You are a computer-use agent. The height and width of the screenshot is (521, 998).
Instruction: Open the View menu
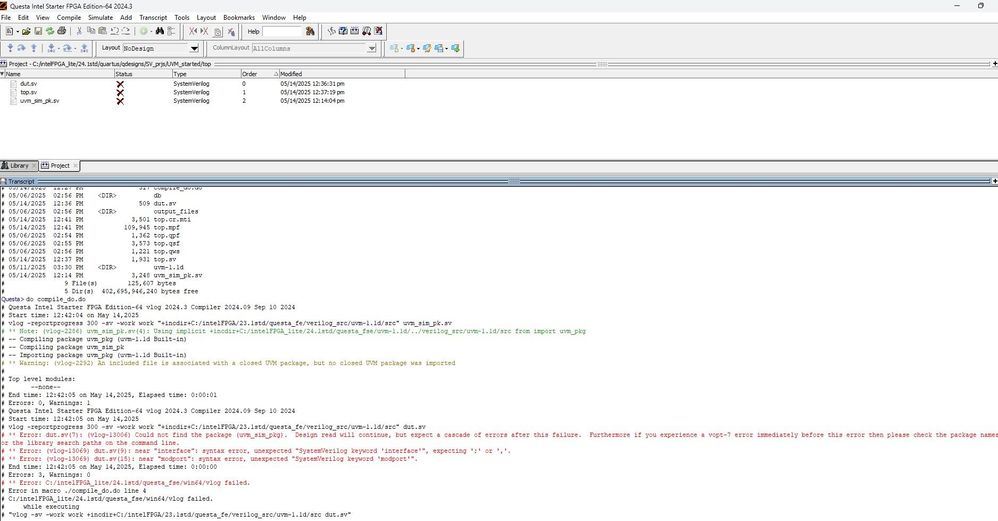(x=43, y=18)
